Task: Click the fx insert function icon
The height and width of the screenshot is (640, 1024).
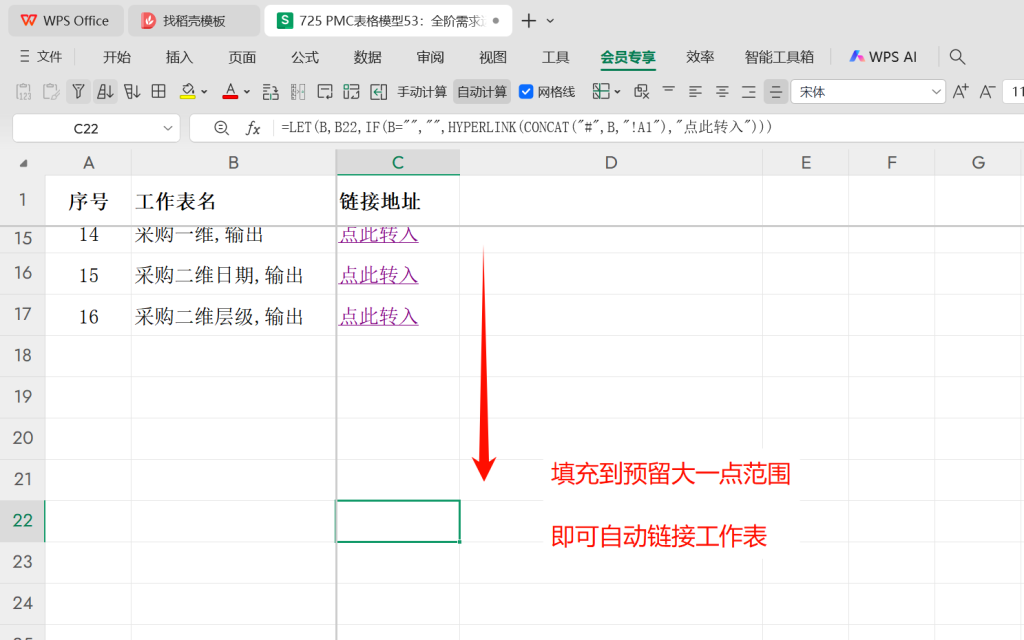Action: point(253,128)
